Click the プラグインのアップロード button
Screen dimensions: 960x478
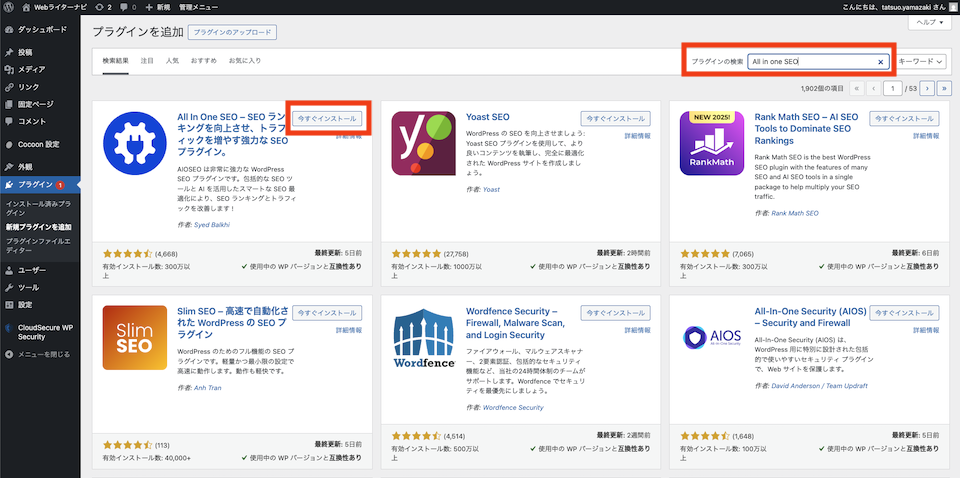[x=233, y=32]
